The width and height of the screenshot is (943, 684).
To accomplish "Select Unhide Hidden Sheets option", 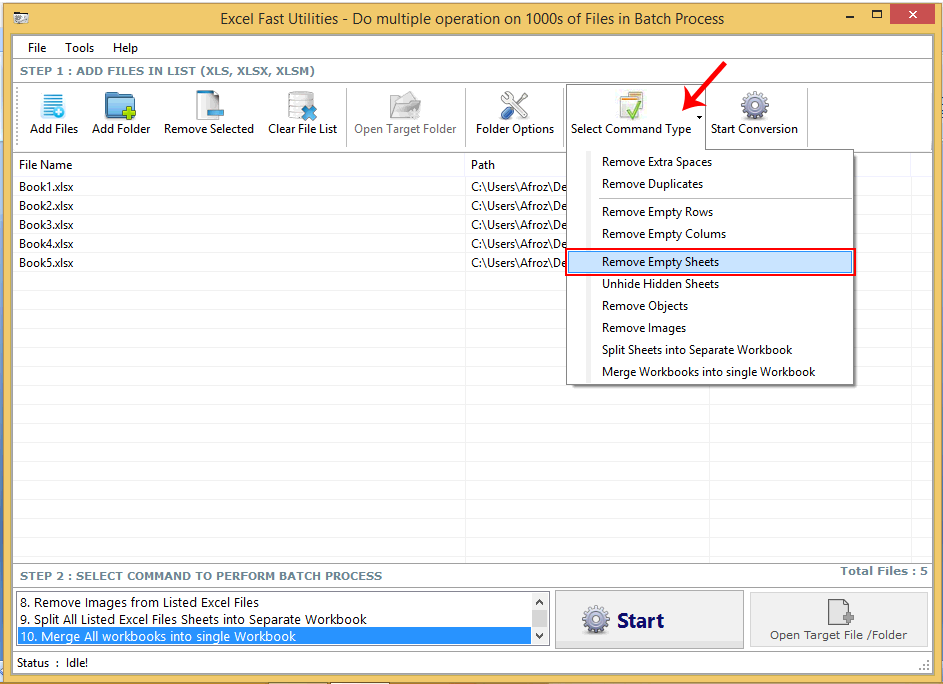I will click(x=660, y=283).
